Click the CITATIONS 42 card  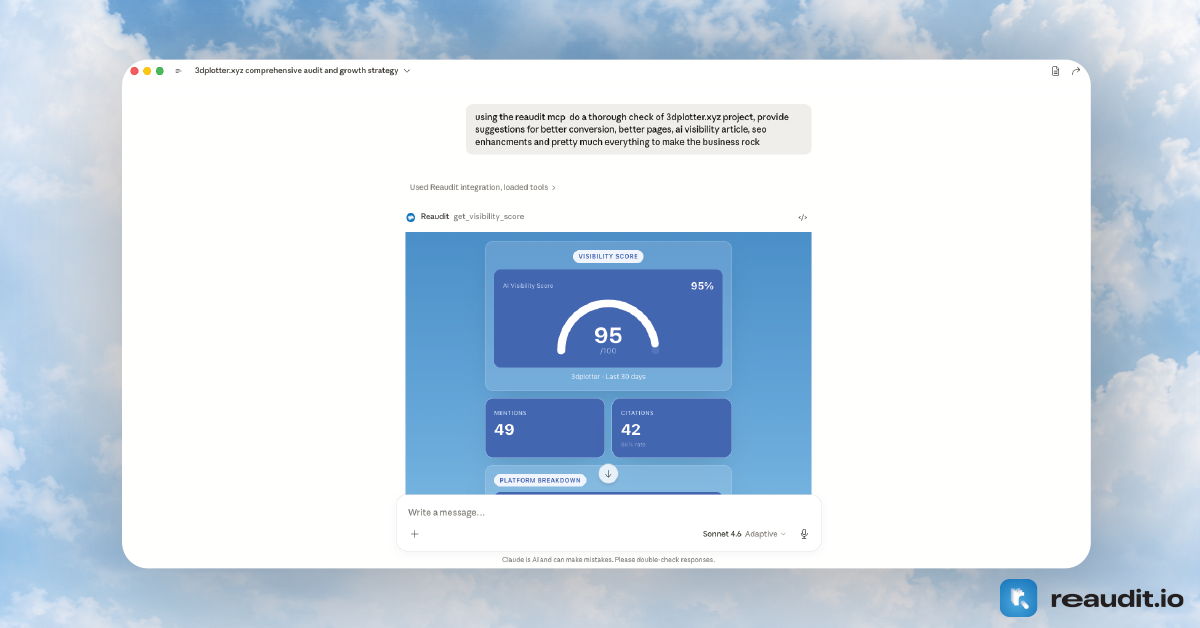[x=671, y=428]
